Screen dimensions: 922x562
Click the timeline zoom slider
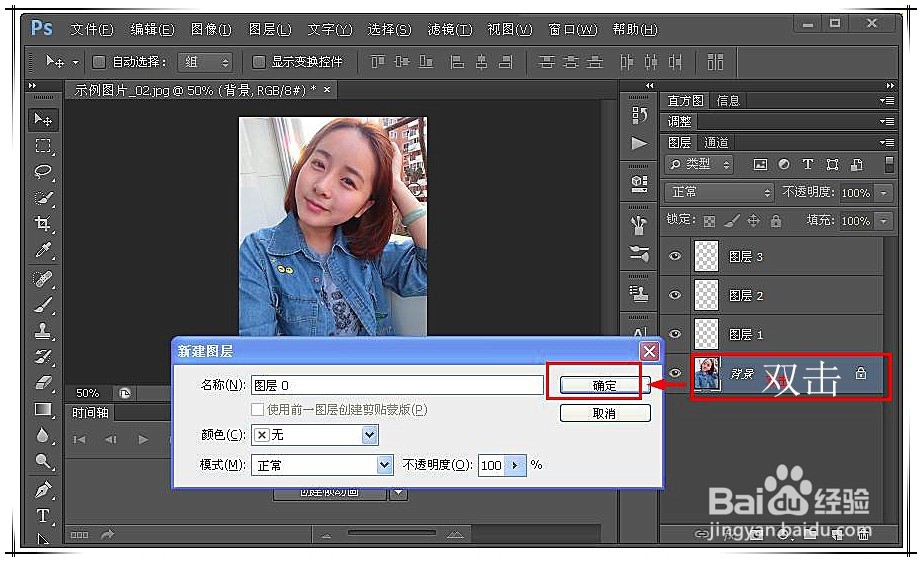coord(392,533)
